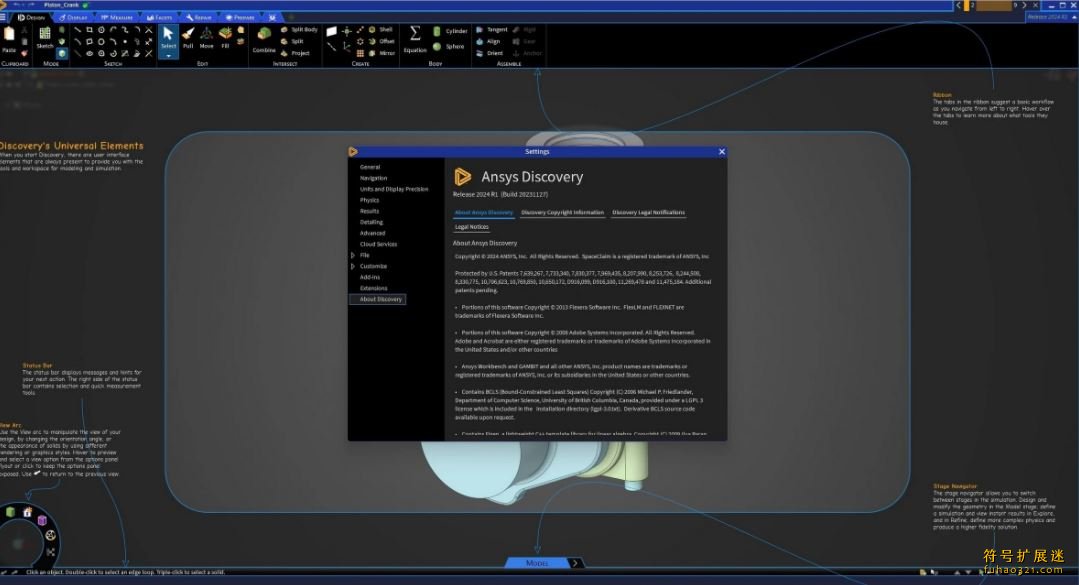Open the Select tool dropdown arrow
This screenshot has width=1079, height=585.
click(x=168, y=55)
